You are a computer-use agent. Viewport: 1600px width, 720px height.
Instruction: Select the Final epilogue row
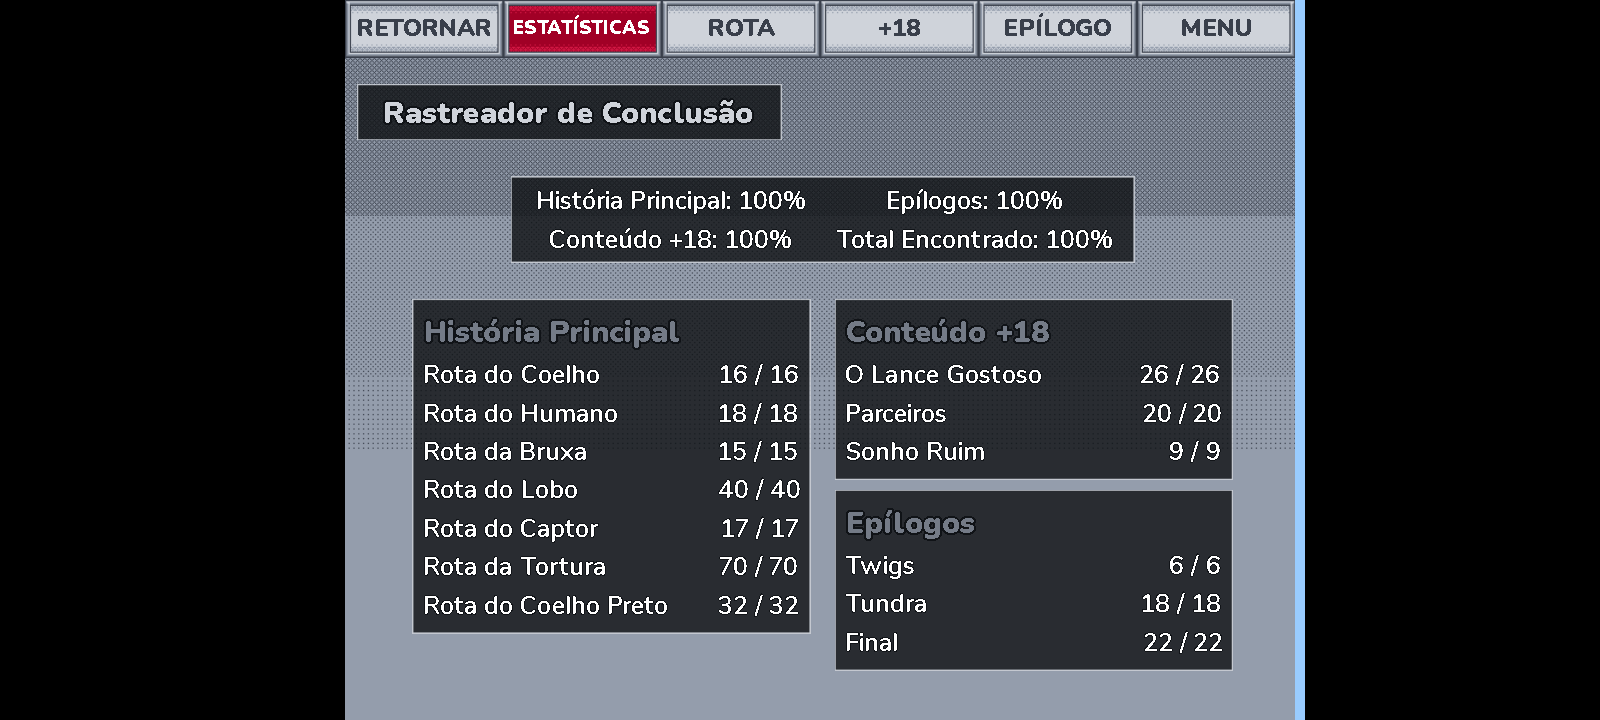1033,642
